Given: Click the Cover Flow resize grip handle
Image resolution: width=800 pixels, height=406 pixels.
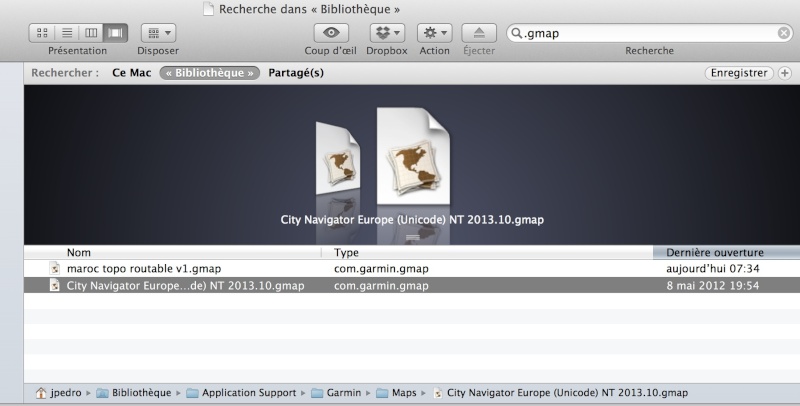Looking at the screenshot, I should 412,237.
